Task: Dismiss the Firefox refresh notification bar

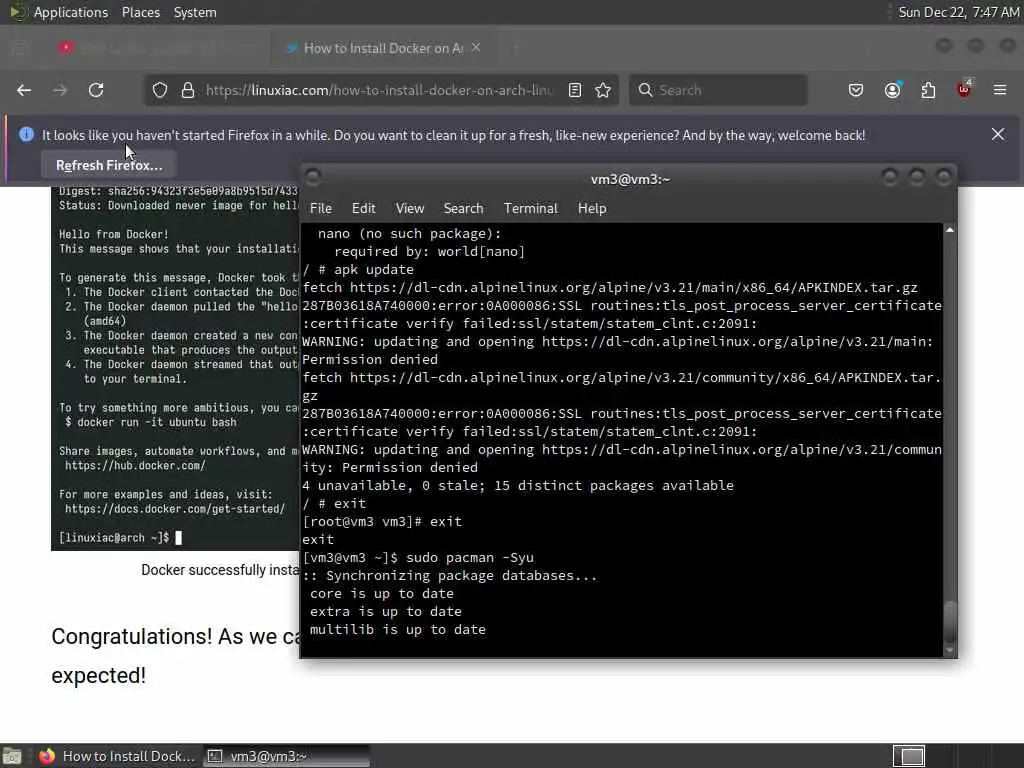Action: point(998,135)
